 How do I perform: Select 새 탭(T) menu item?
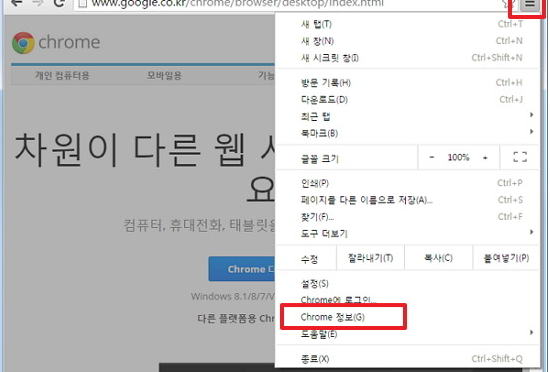[408, 24]
